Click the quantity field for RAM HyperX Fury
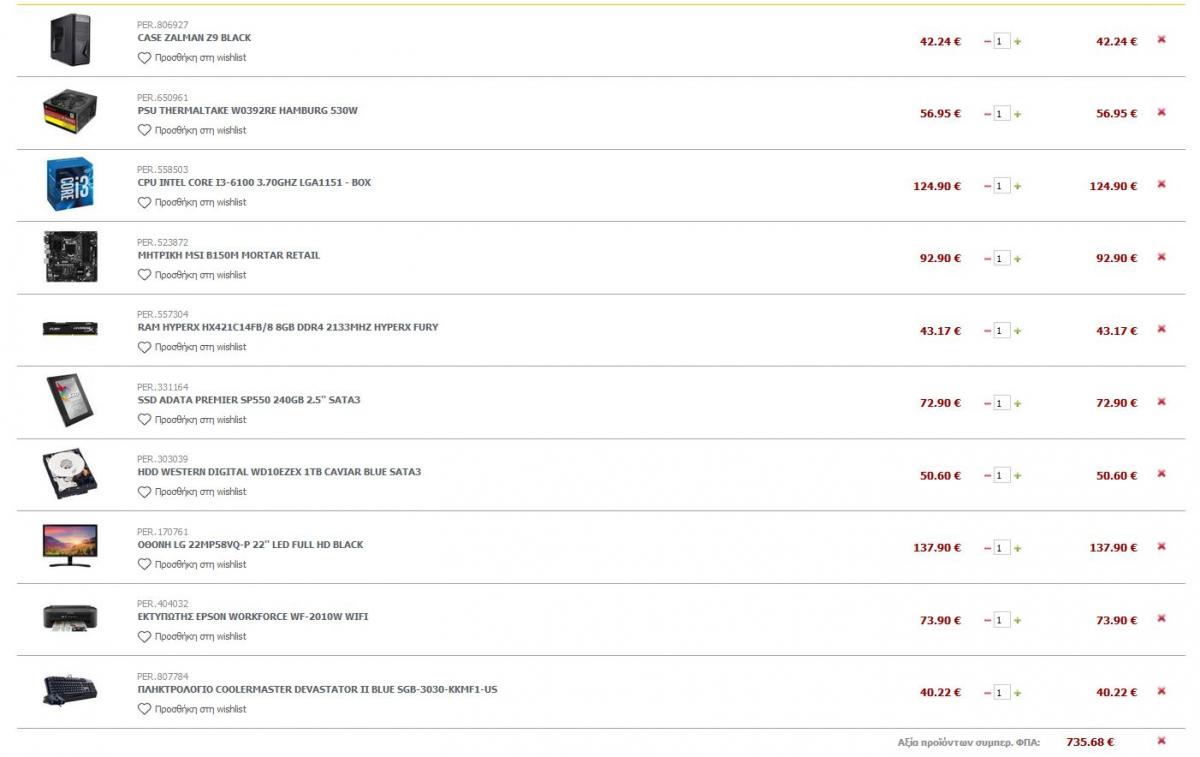The image size is (1200, 757). [x=1002, y=331]
